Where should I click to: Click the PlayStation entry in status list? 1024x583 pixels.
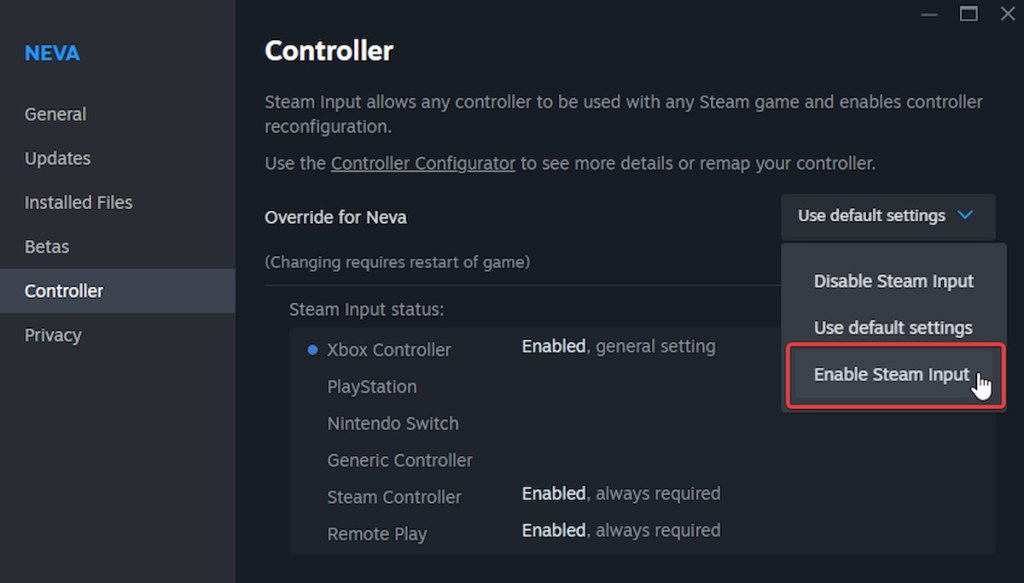(x=372, y=387)
